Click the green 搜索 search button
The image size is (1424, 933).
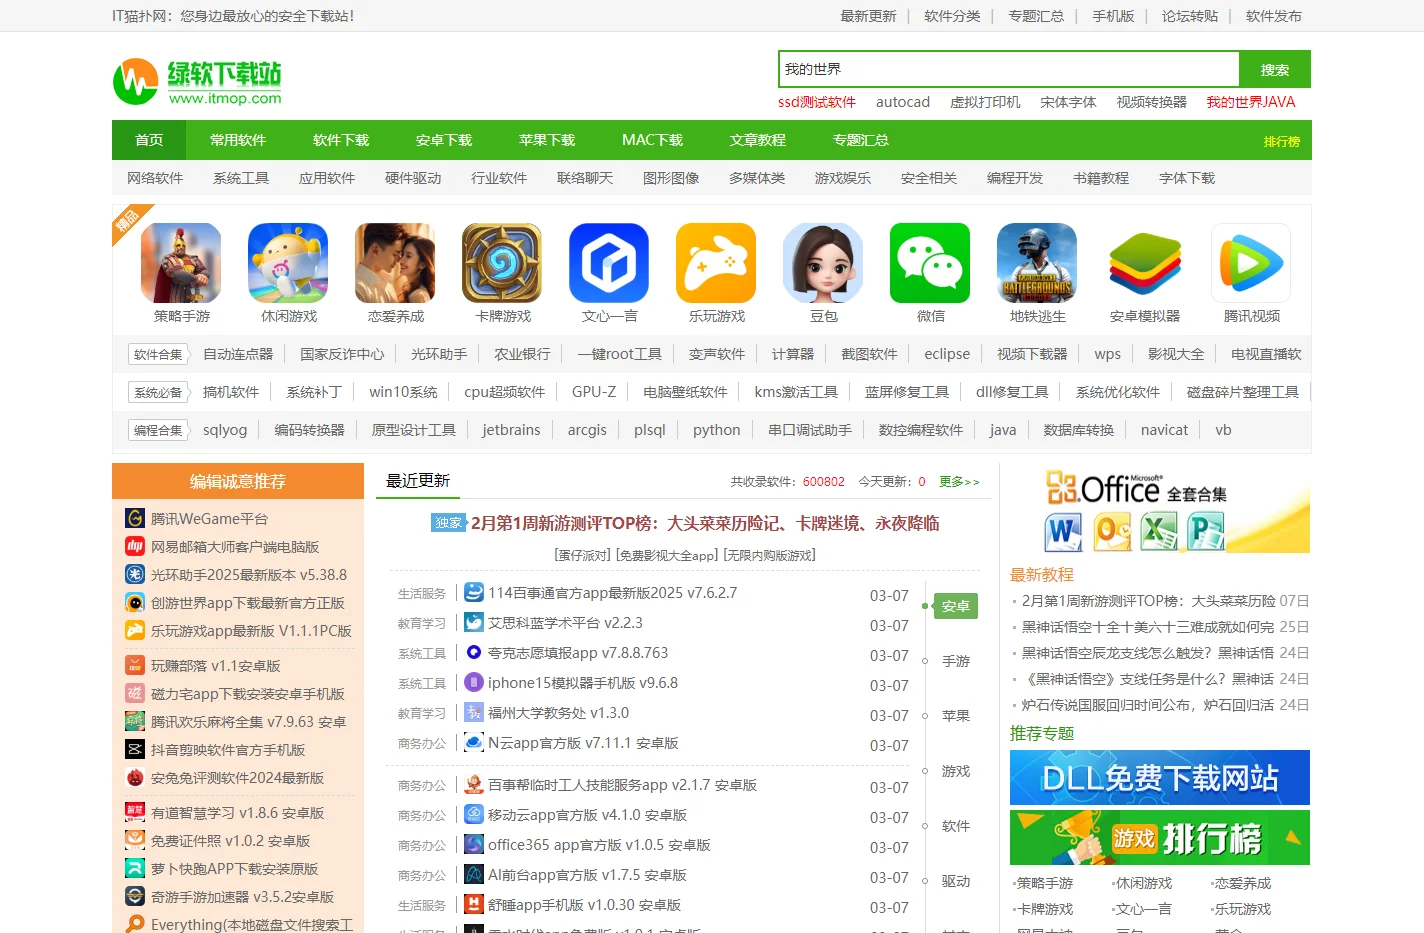[x=1275, y=69]
